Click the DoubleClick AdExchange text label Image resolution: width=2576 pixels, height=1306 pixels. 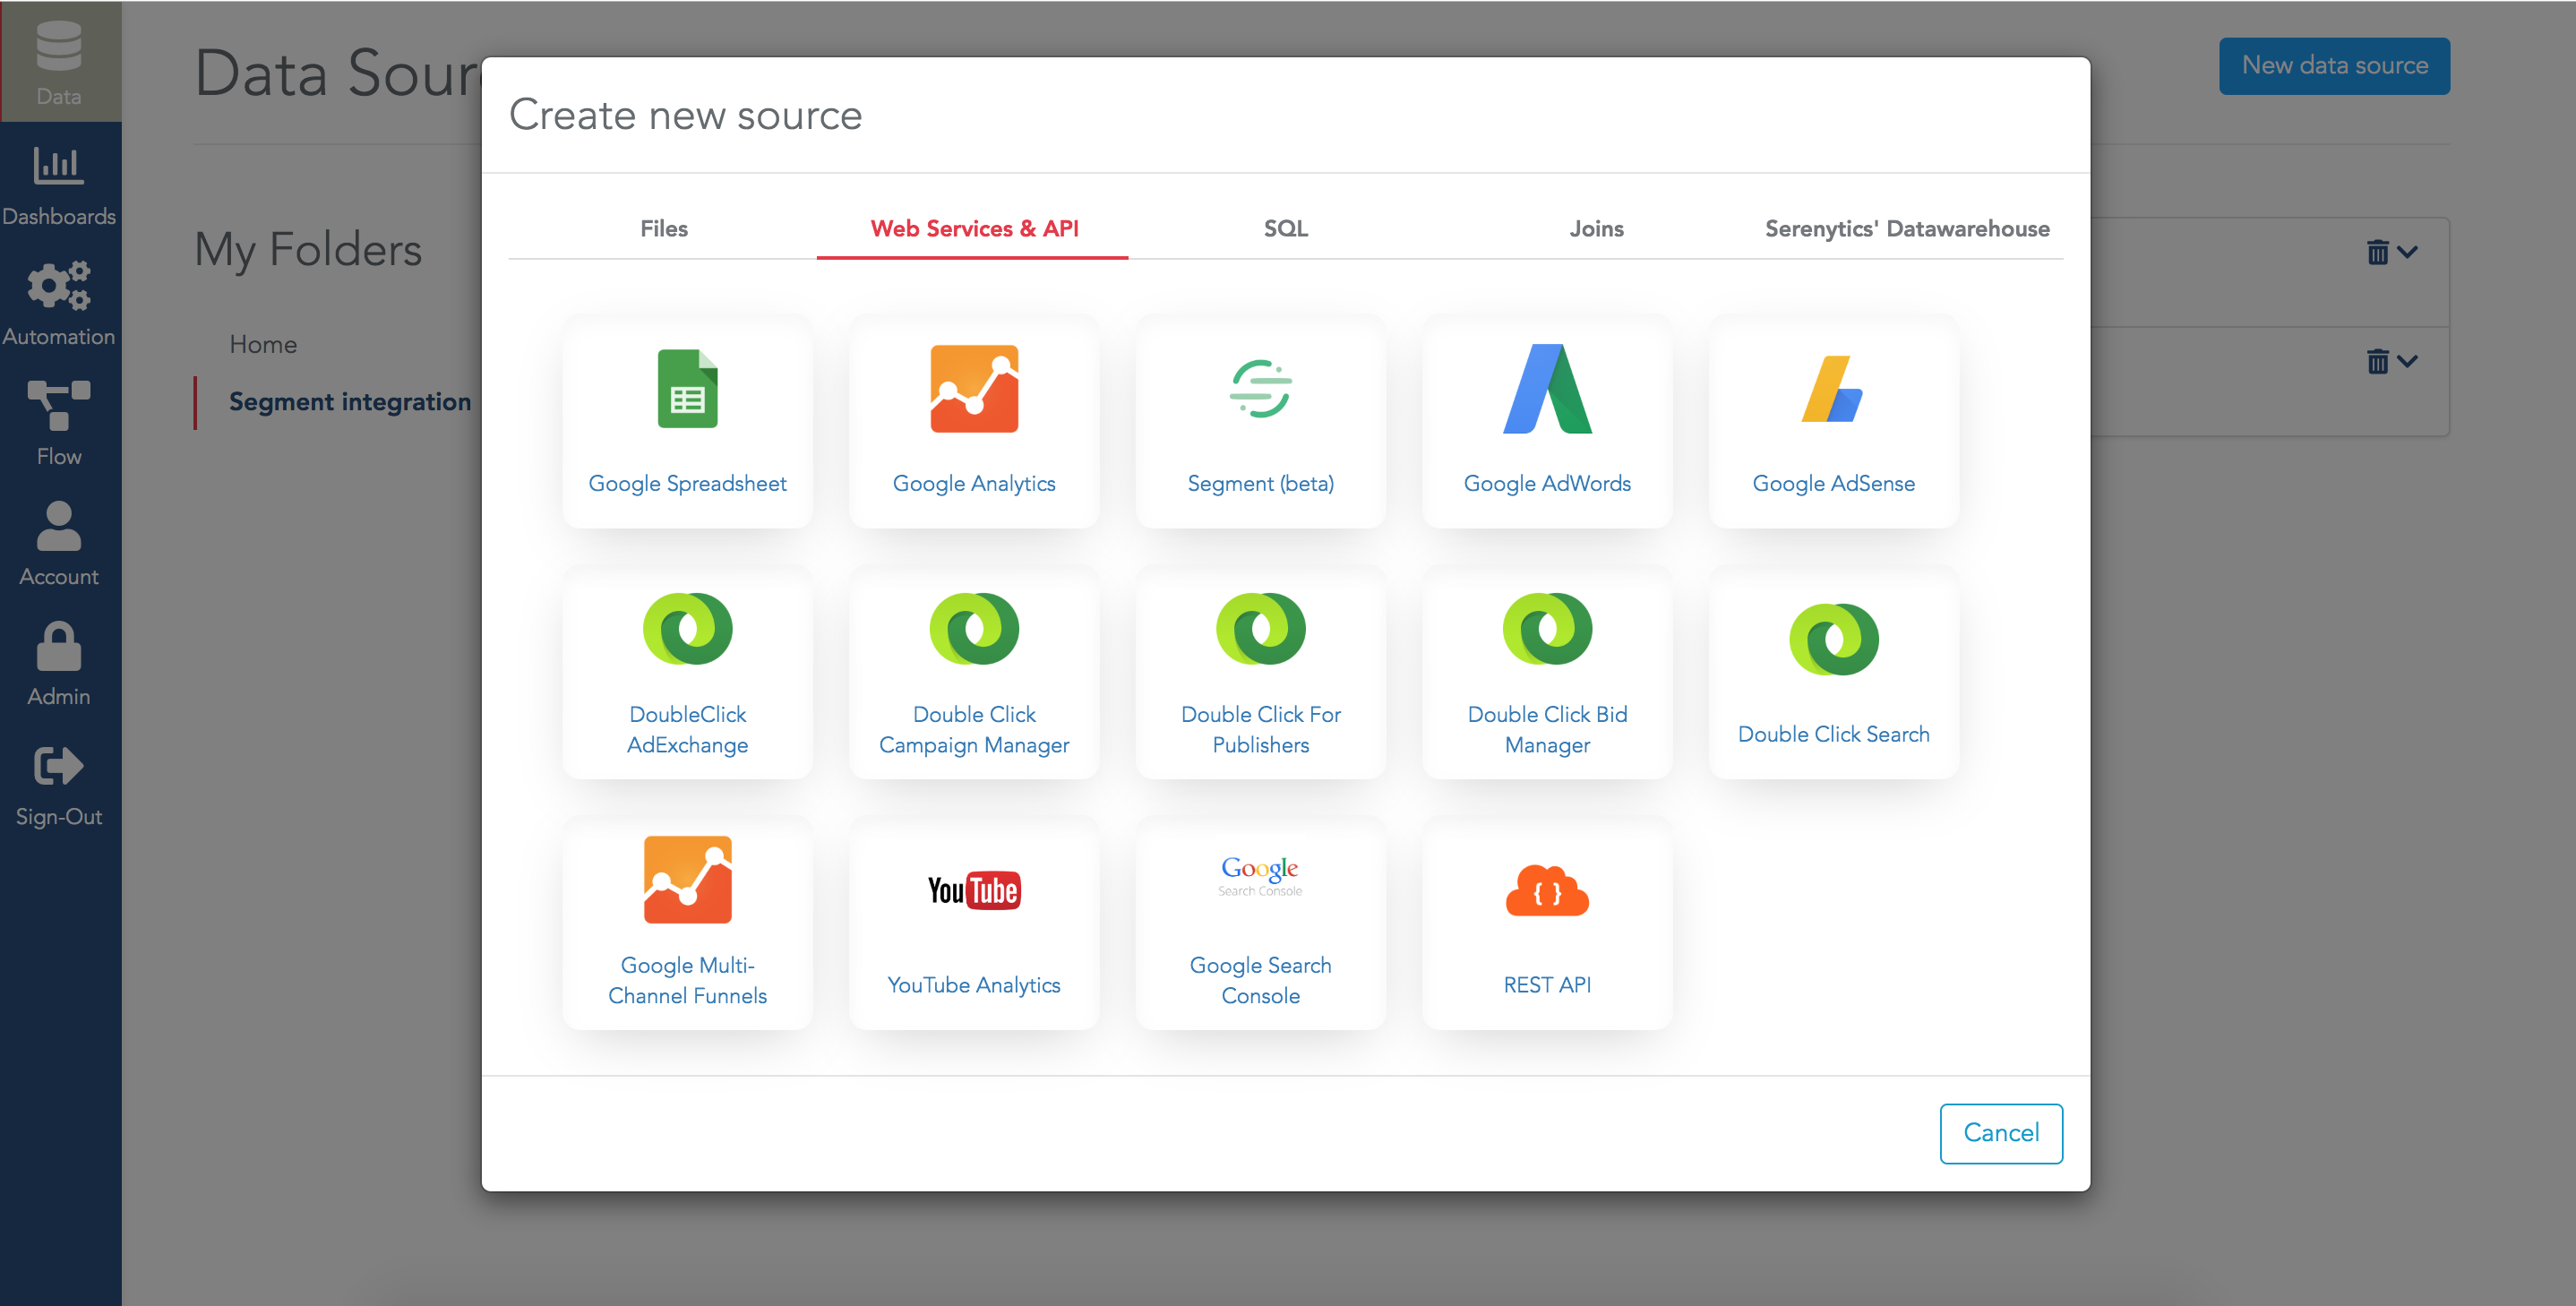click(688, 730)
